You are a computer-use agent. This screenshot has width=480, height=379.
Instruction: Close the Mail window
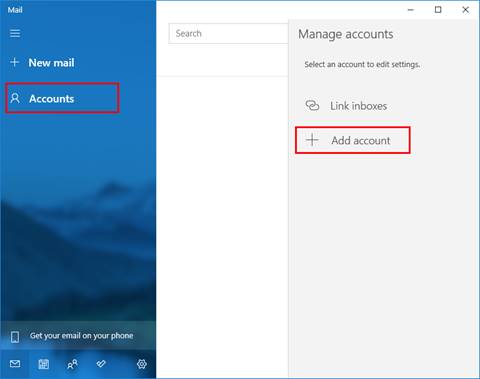click(466, 10)
